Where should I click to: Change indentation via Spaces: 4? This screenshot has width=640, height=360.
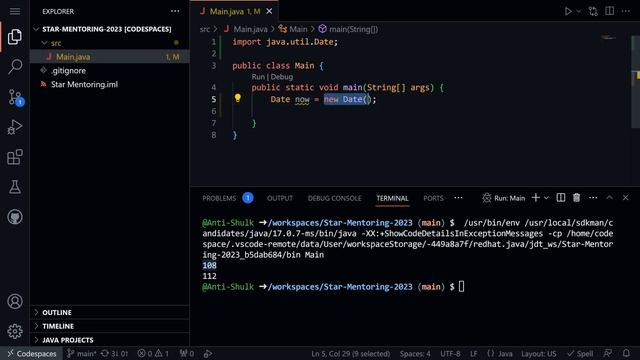point(415,353)
